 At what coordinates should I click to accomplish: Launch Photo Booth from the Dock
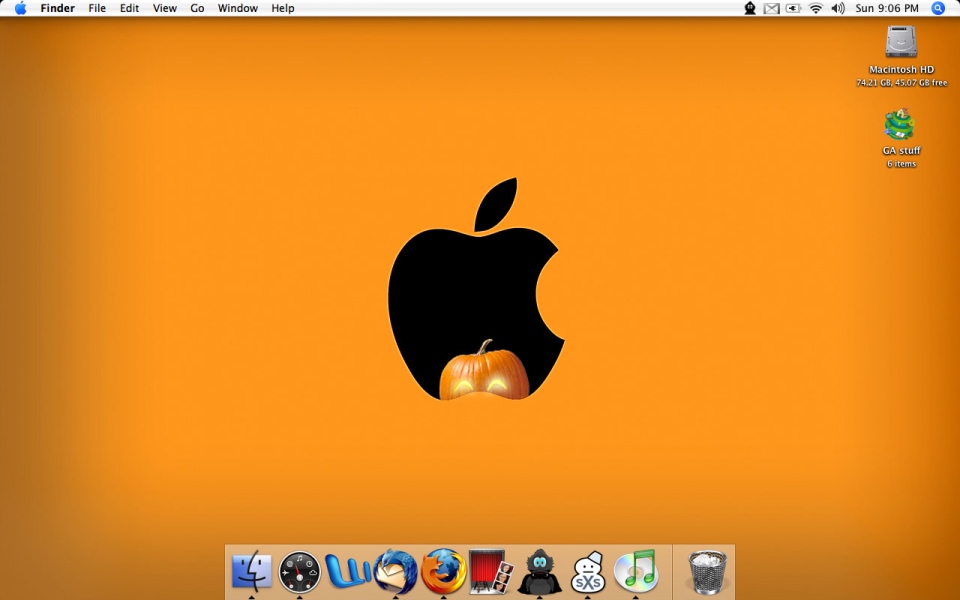491,571
